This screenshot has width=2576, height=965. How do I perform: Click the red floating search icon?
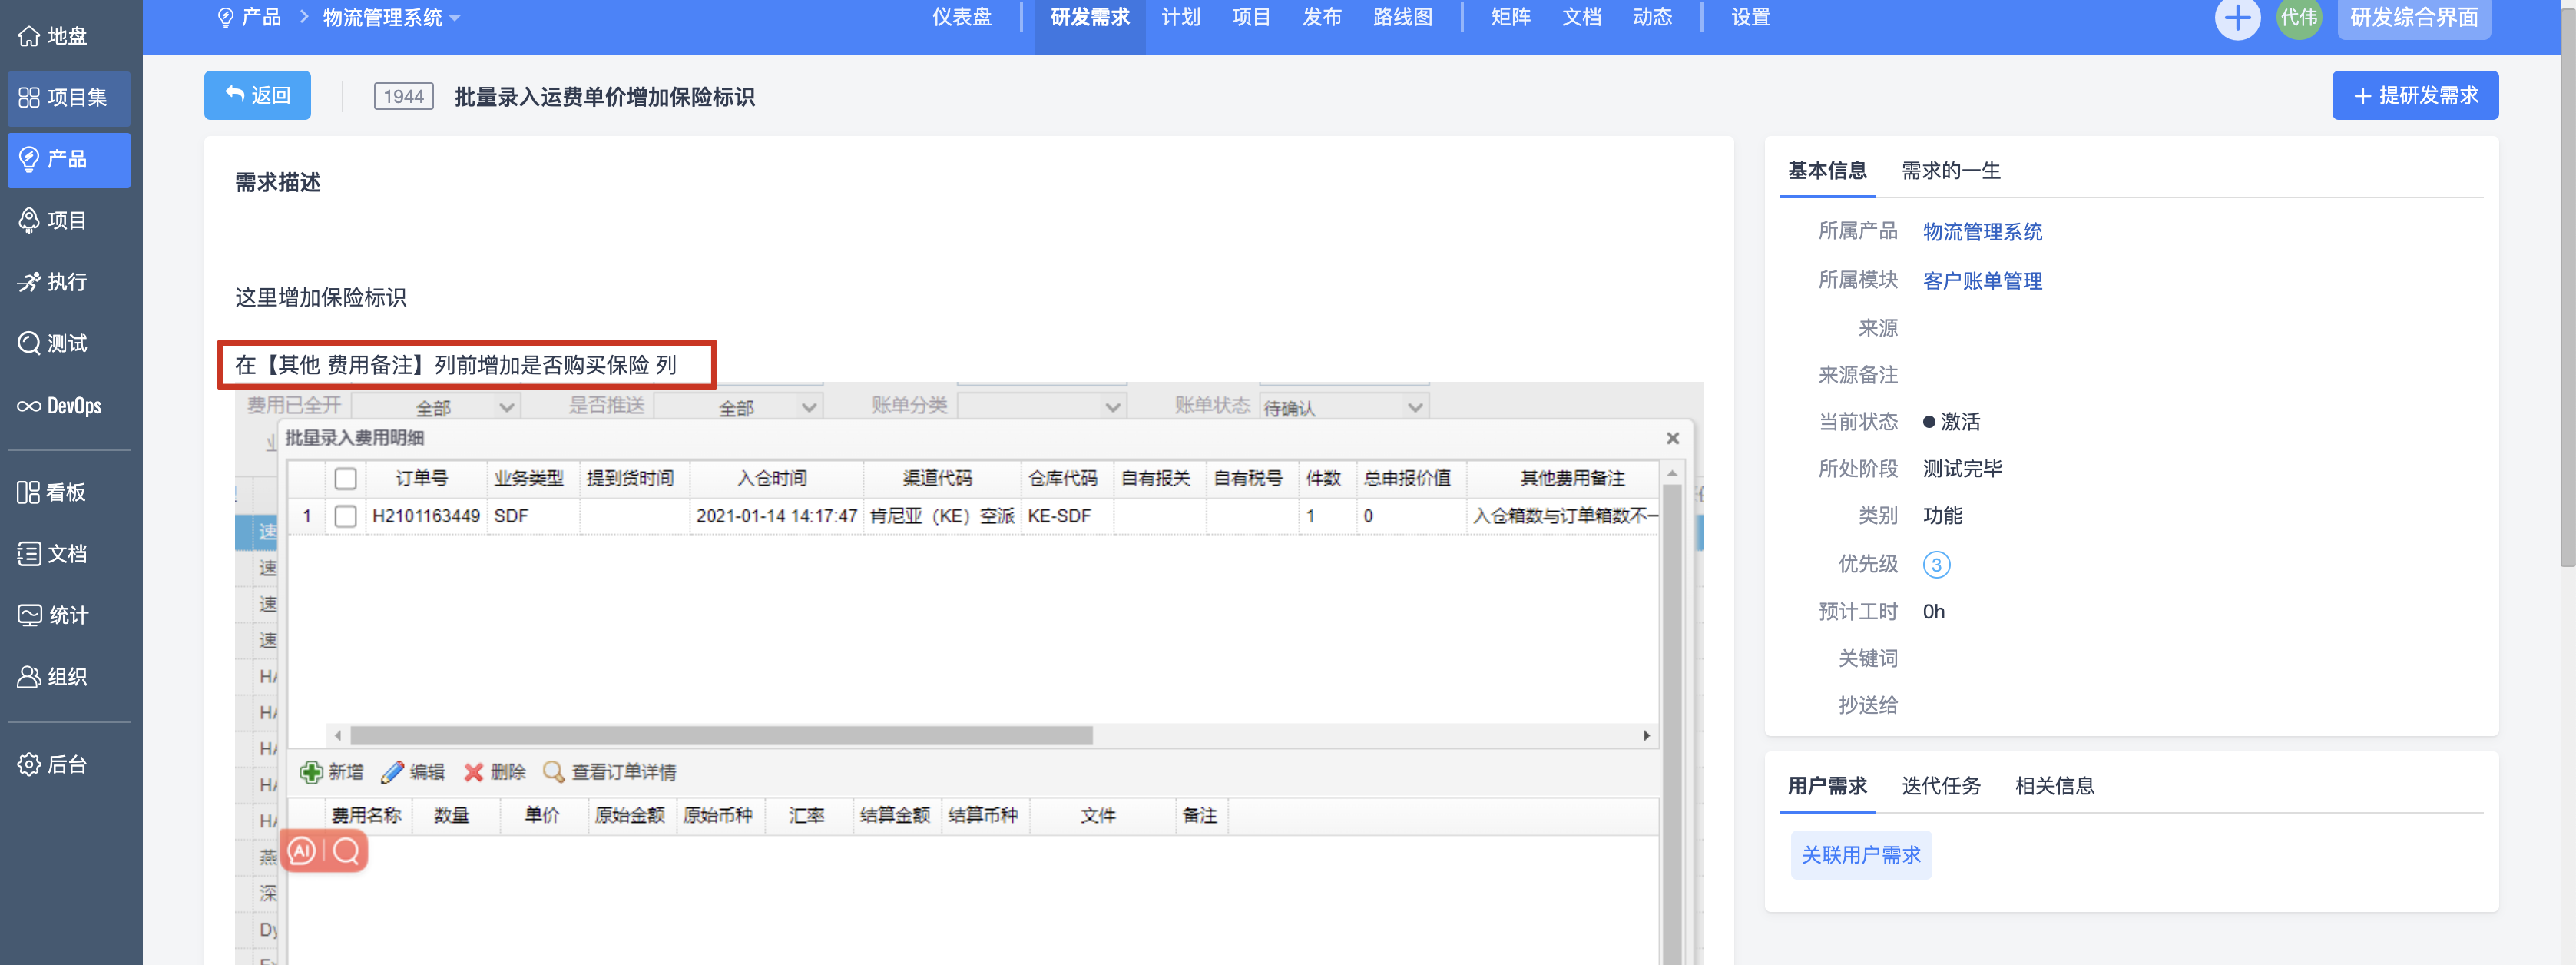tap(347, 851)
